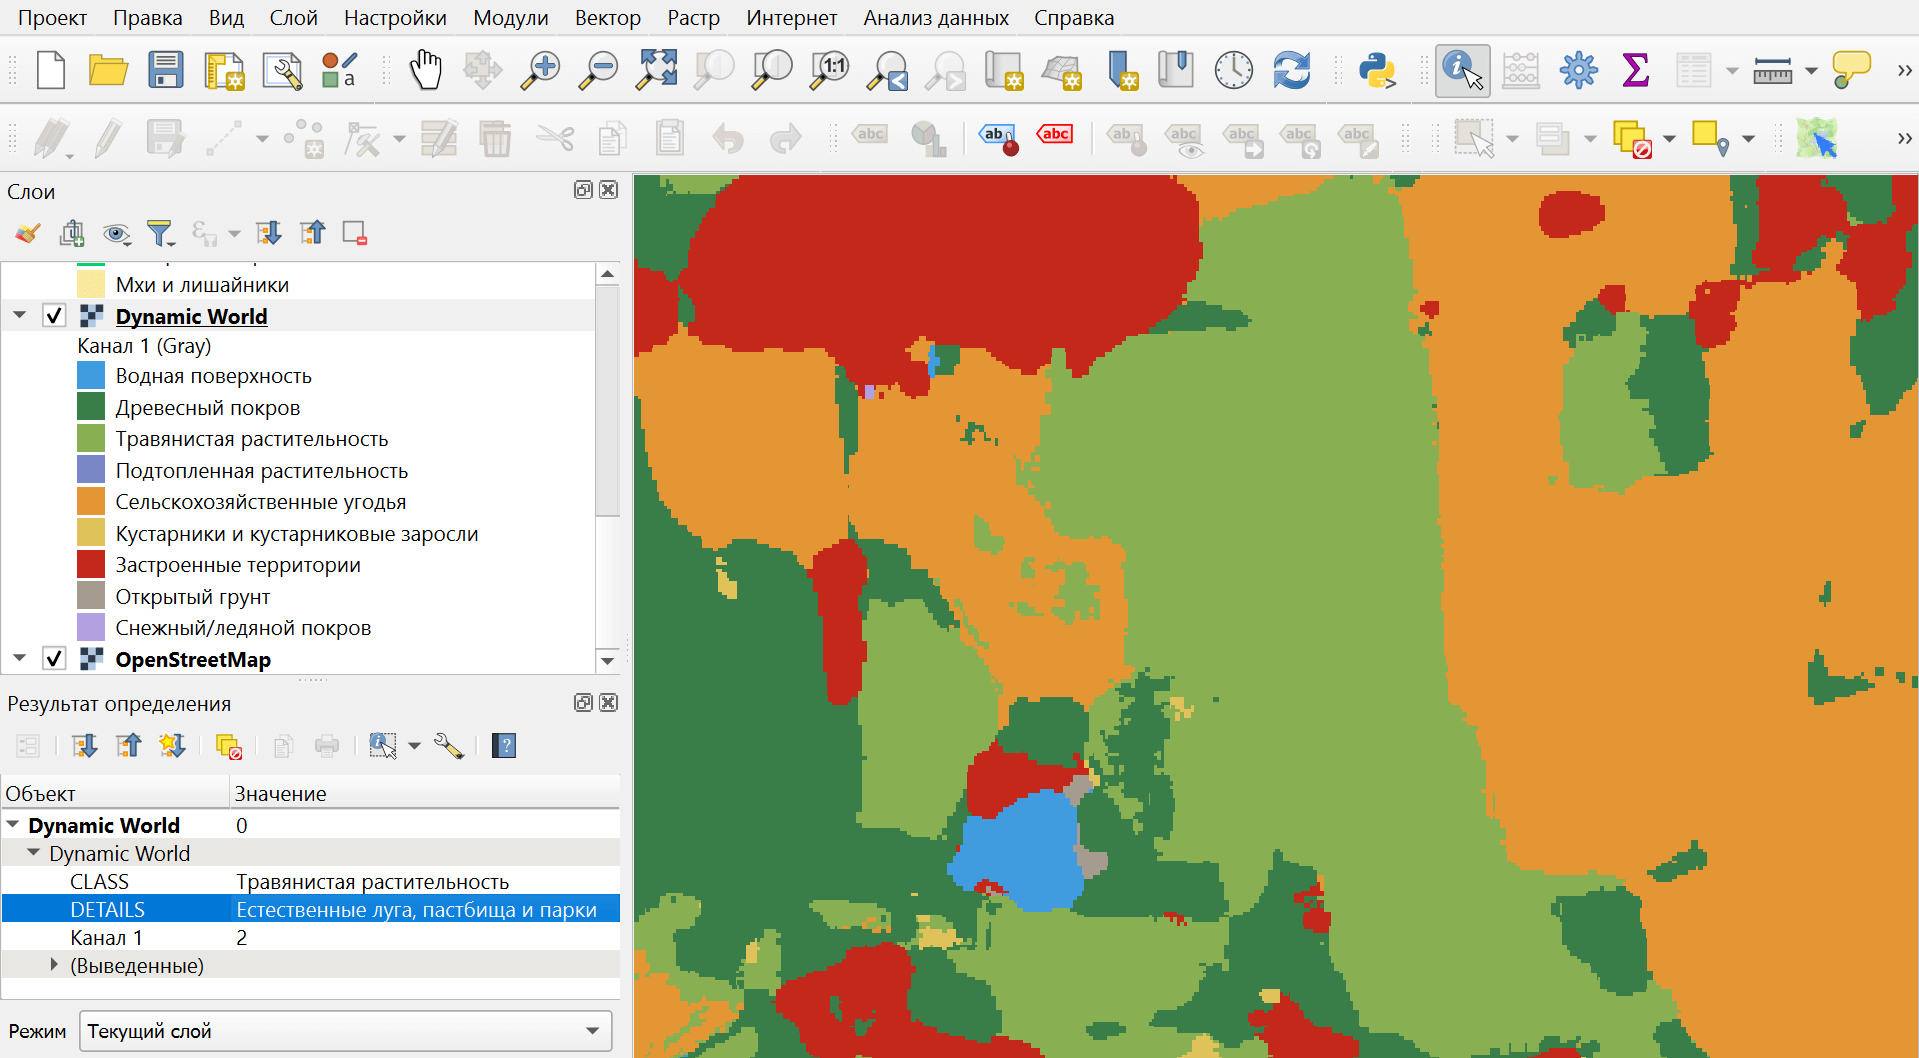Open identify settings wrench icon
Viewport: 1919px width, 1058px height.
coord(449,746)
